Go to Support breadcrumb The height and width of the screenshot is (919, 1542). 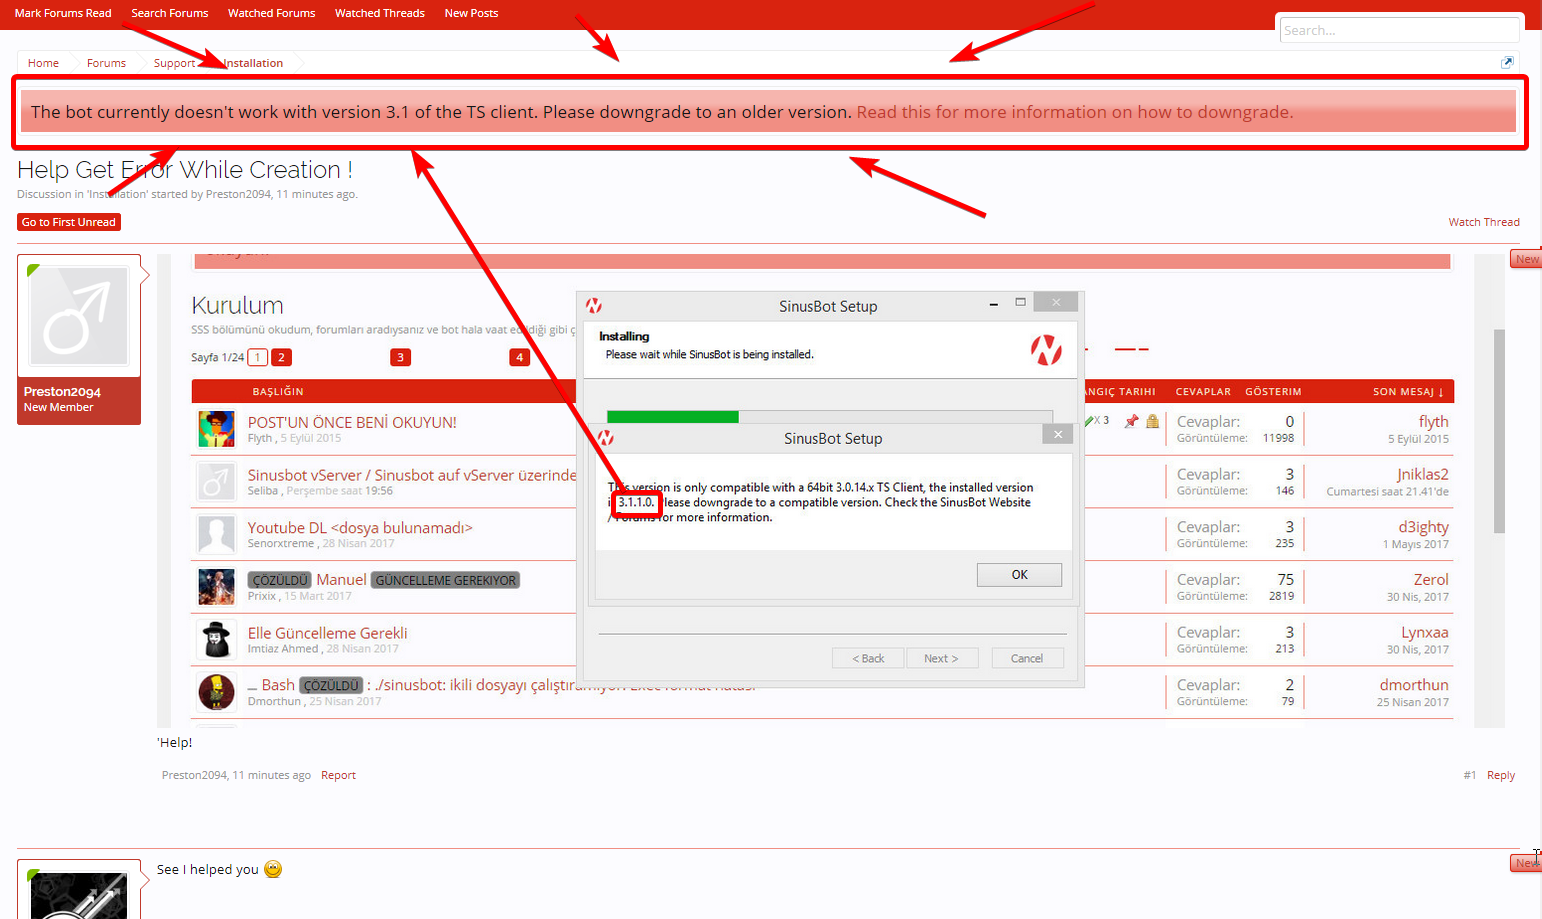click(x=174, y=63)
